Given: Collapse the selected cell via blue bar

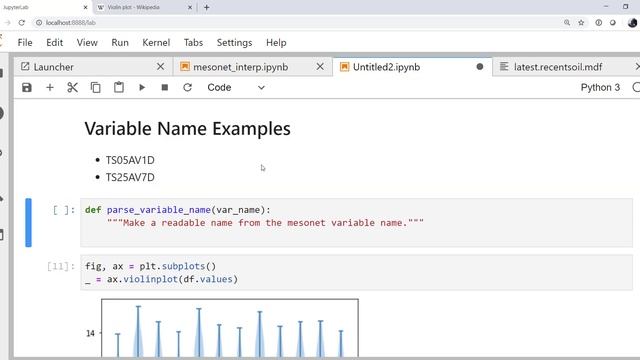Looking at the screenshot, I should coord(28,222).
